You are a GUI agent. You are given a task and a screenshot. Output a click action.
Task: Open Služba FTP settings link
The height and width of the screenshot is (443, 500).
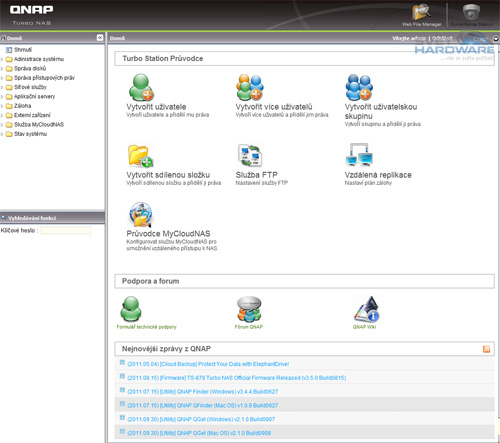257,175
